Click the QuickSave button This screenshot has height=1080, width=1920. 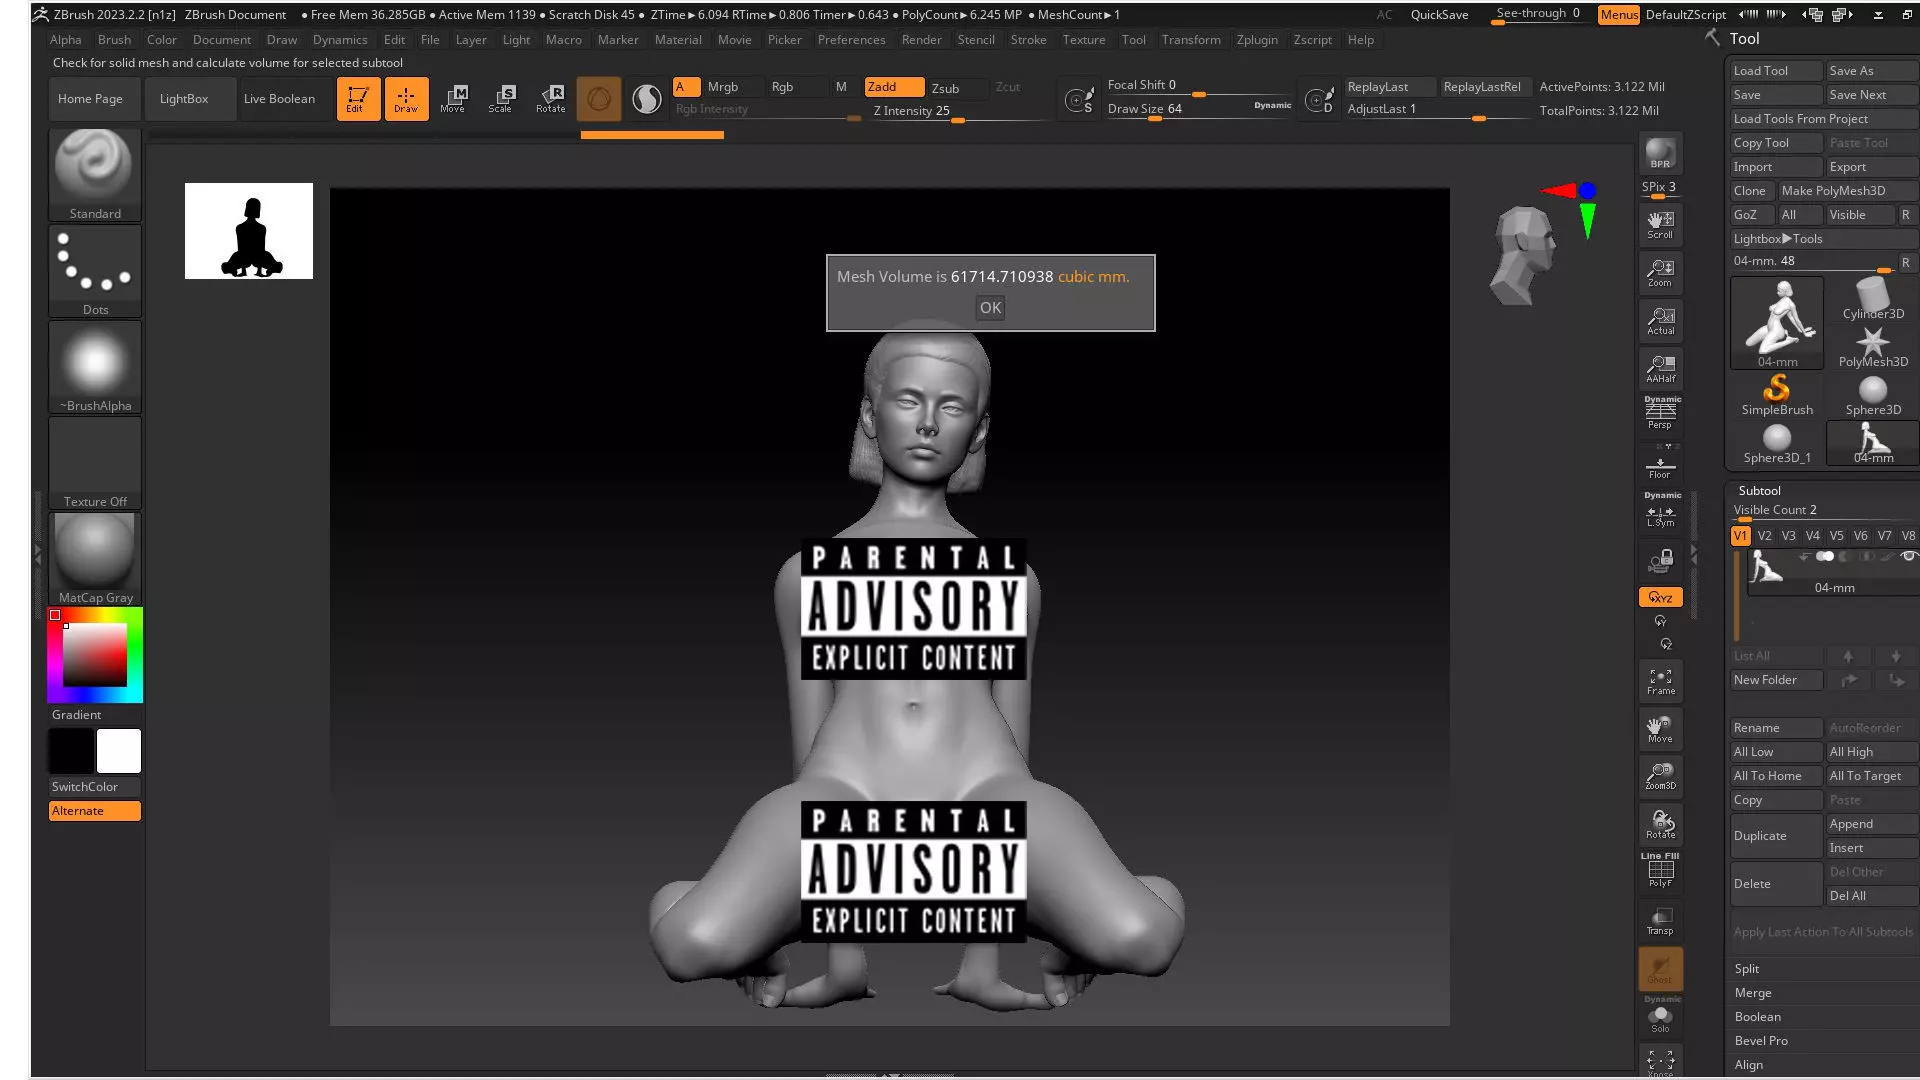(x=1439, y=15)
